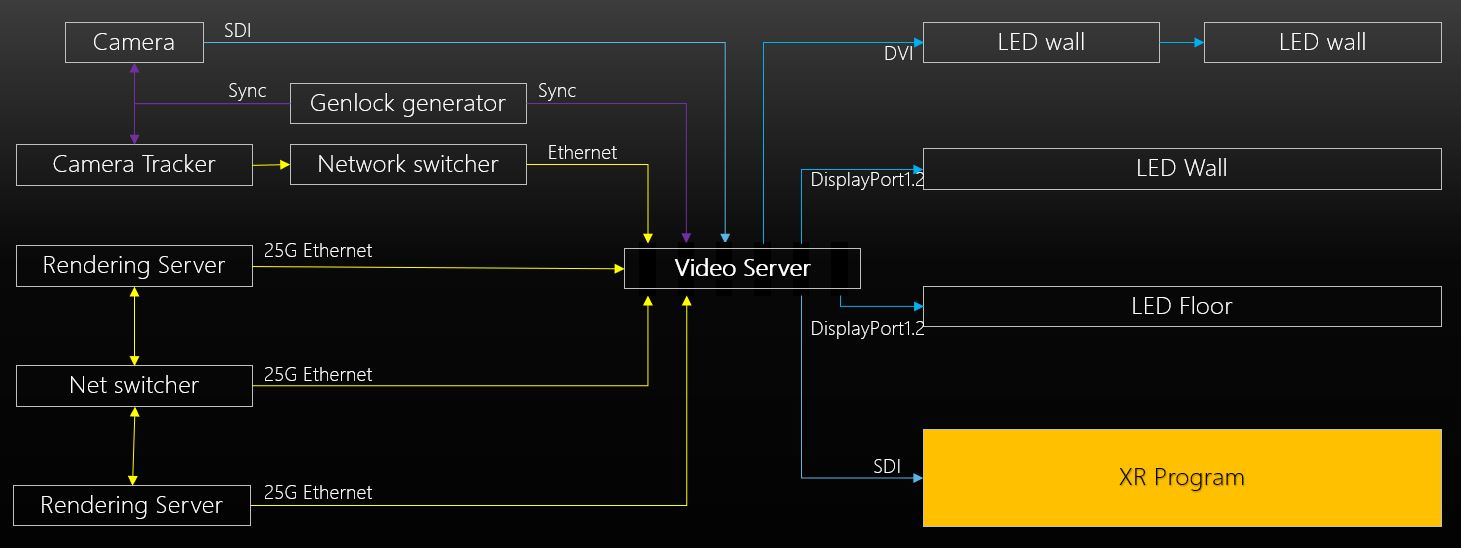Select the Camera box
This screenshot has width=1461, height=548.
134,42
